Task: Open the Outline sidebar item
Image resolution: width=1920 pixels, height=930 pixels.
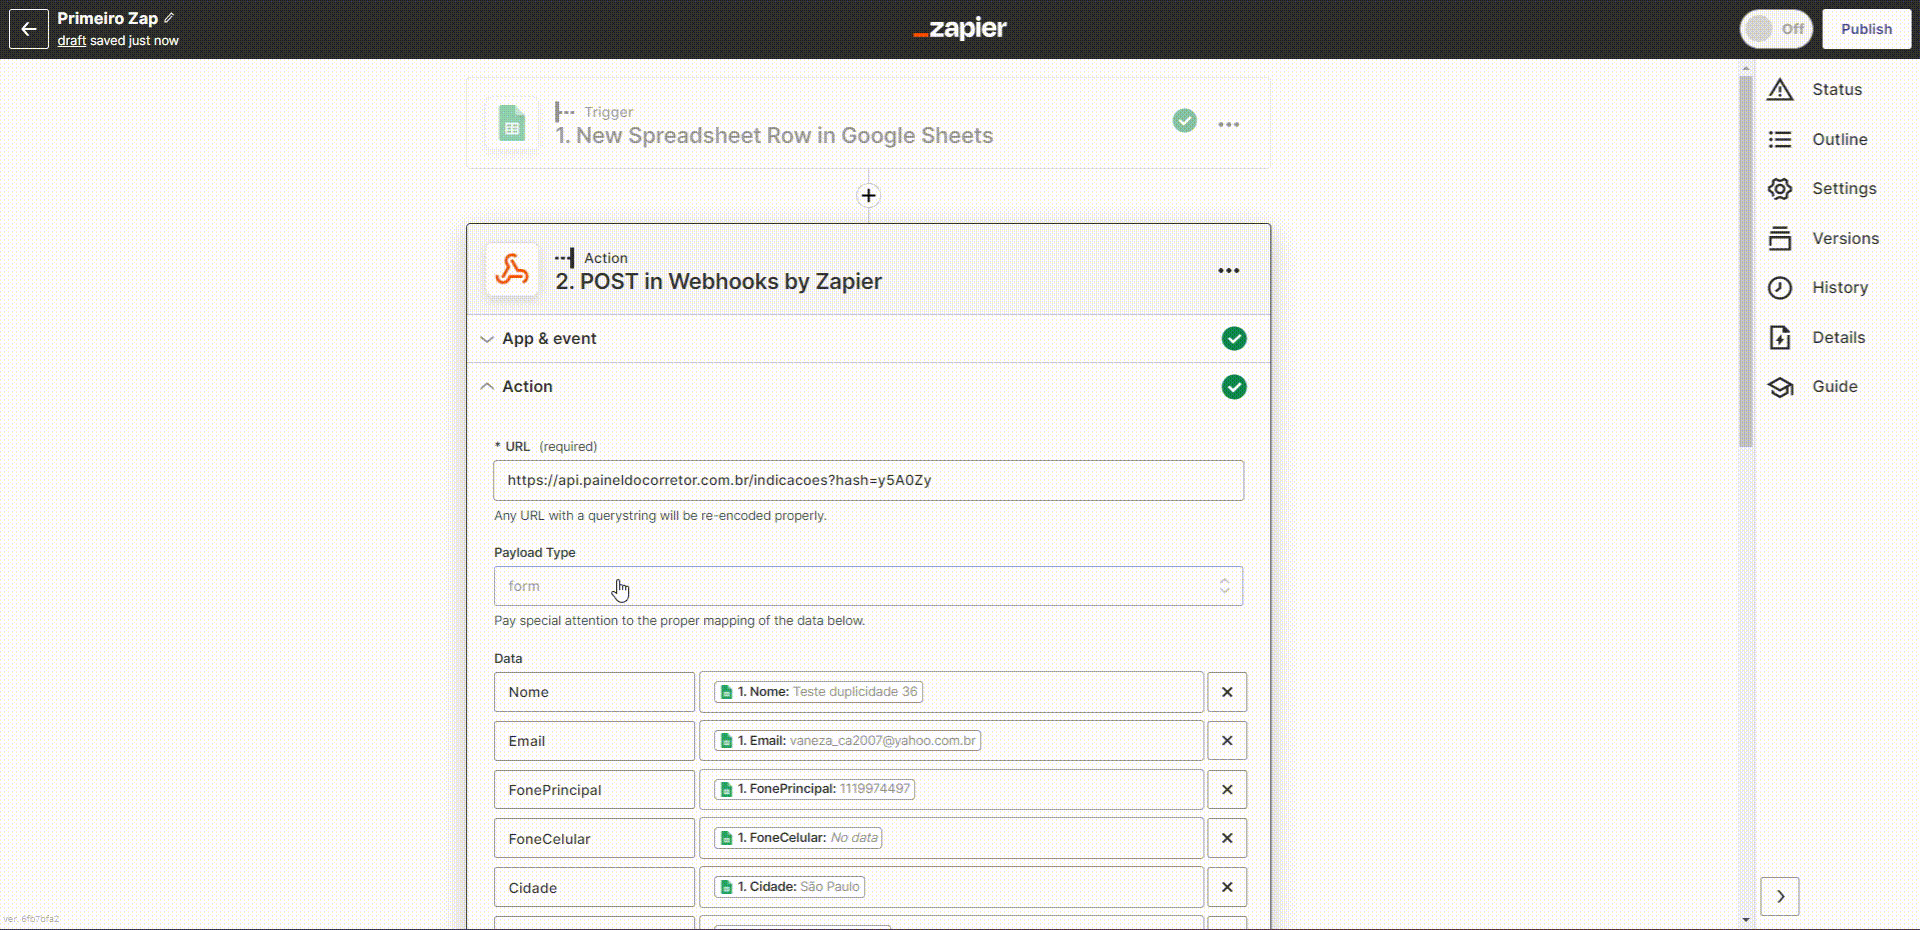Action: (x=1839, y=139)
